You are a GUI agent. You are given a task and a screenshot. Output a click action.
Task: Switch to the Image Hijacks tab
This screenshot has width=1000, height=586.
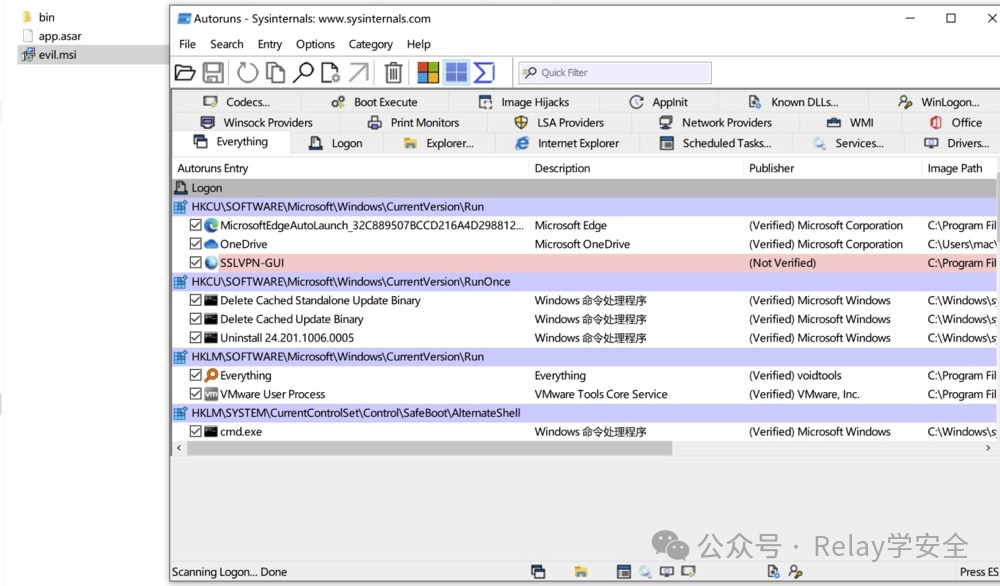(x=524, y=102)
